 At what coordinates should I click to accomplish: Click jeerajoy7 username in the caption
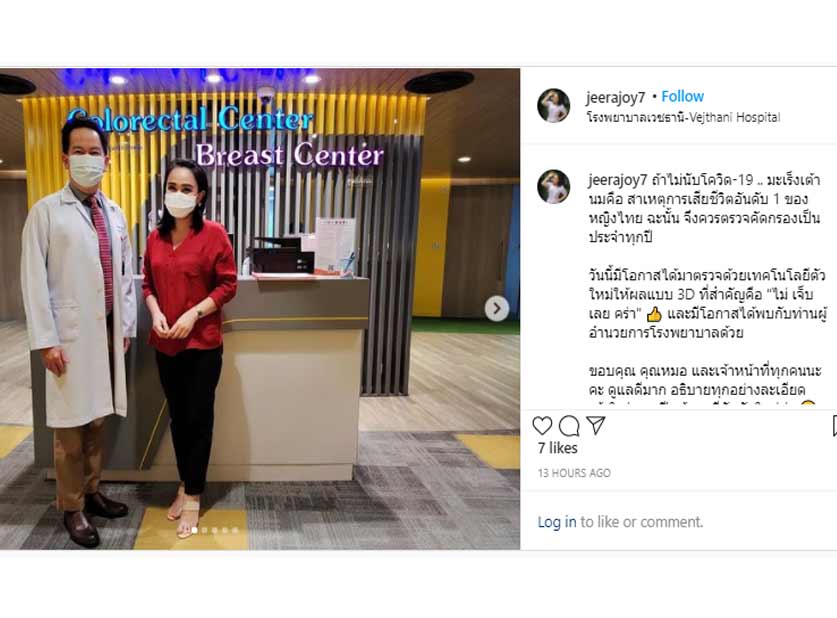618,180
